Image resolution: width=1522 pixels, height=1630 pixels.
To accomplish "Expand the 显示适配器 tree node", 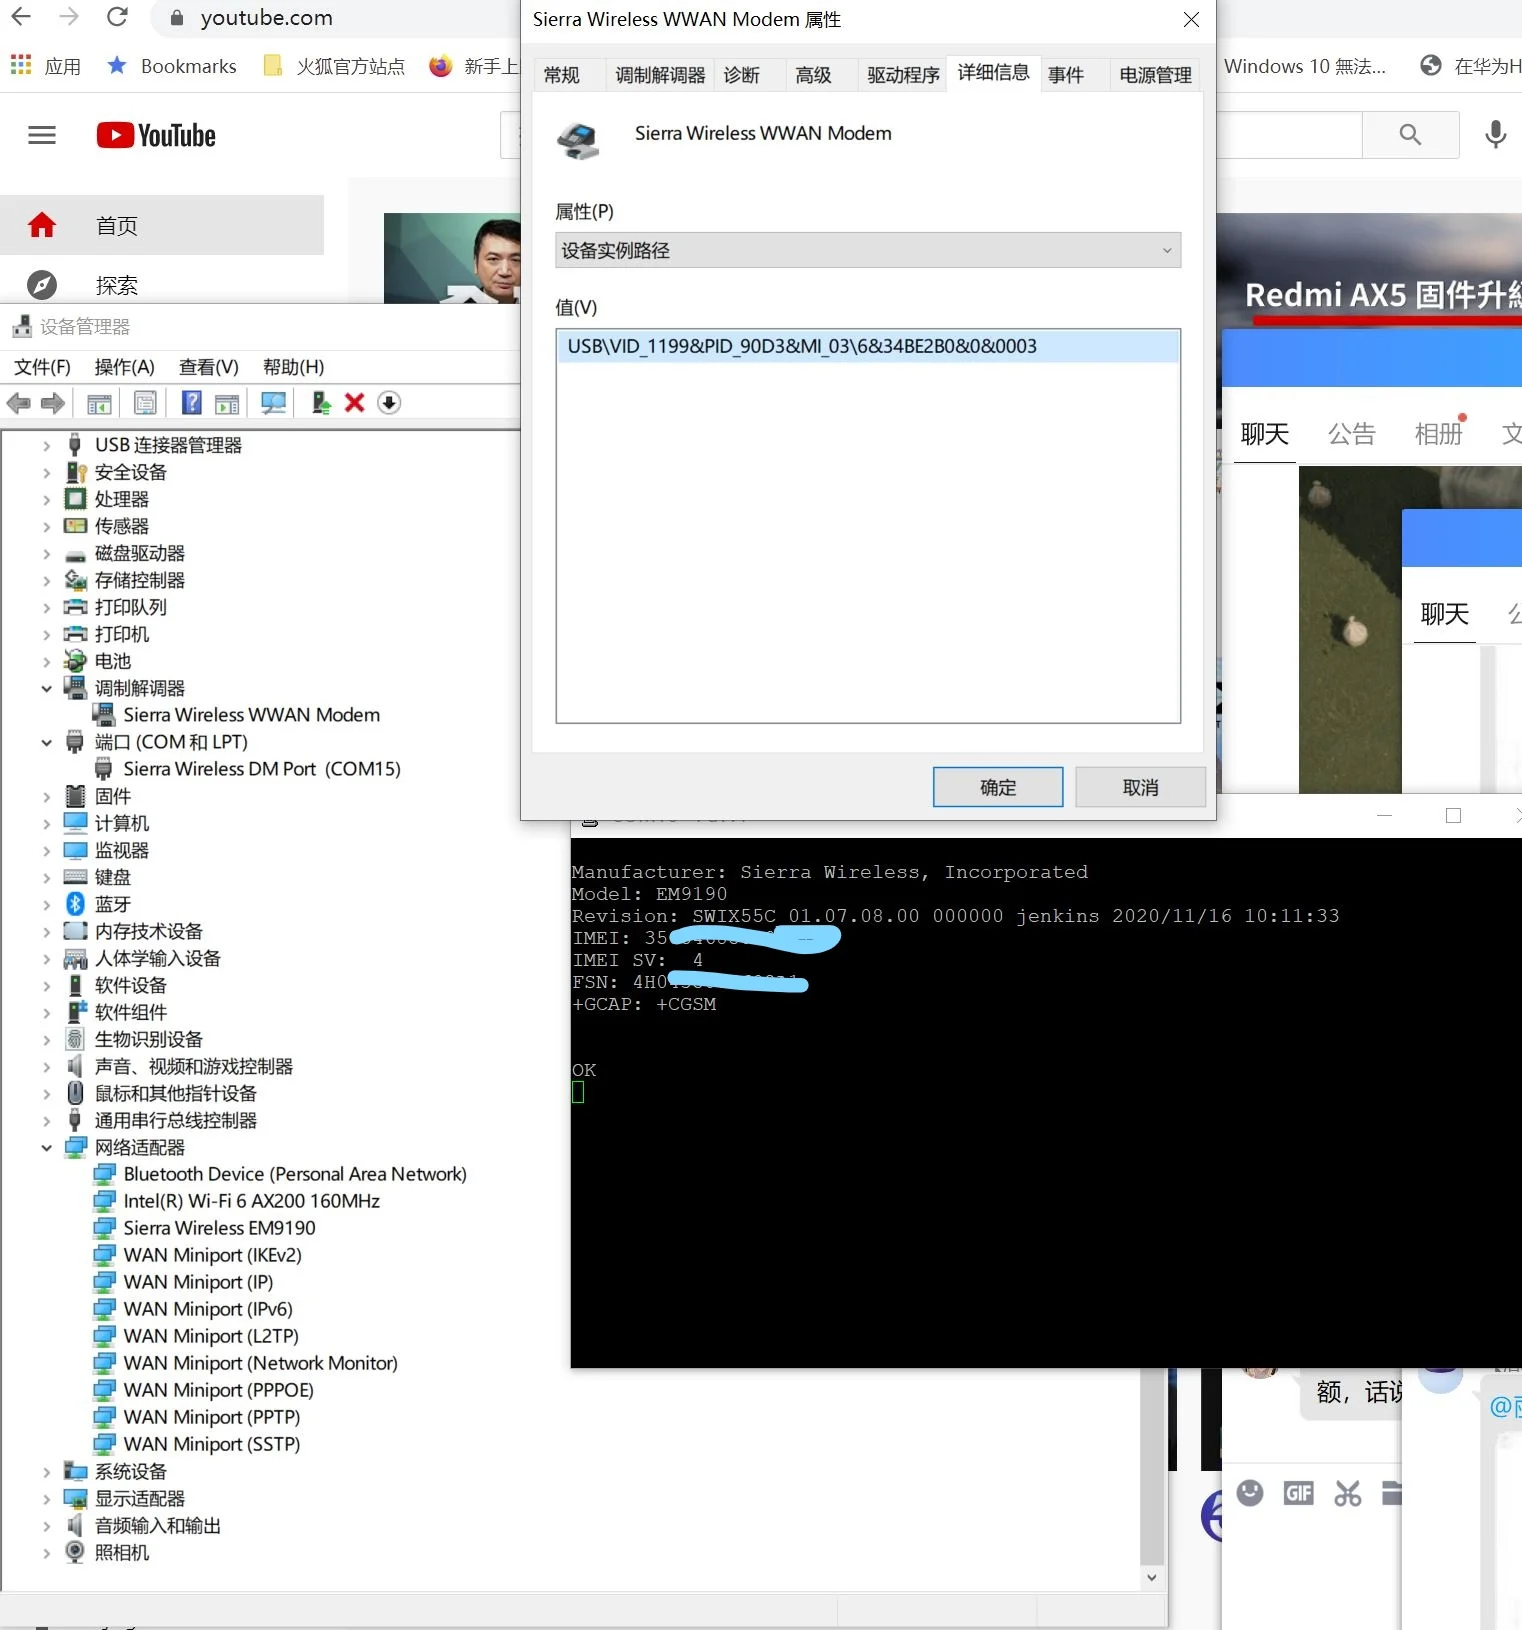I will [x=47, y=1499].
